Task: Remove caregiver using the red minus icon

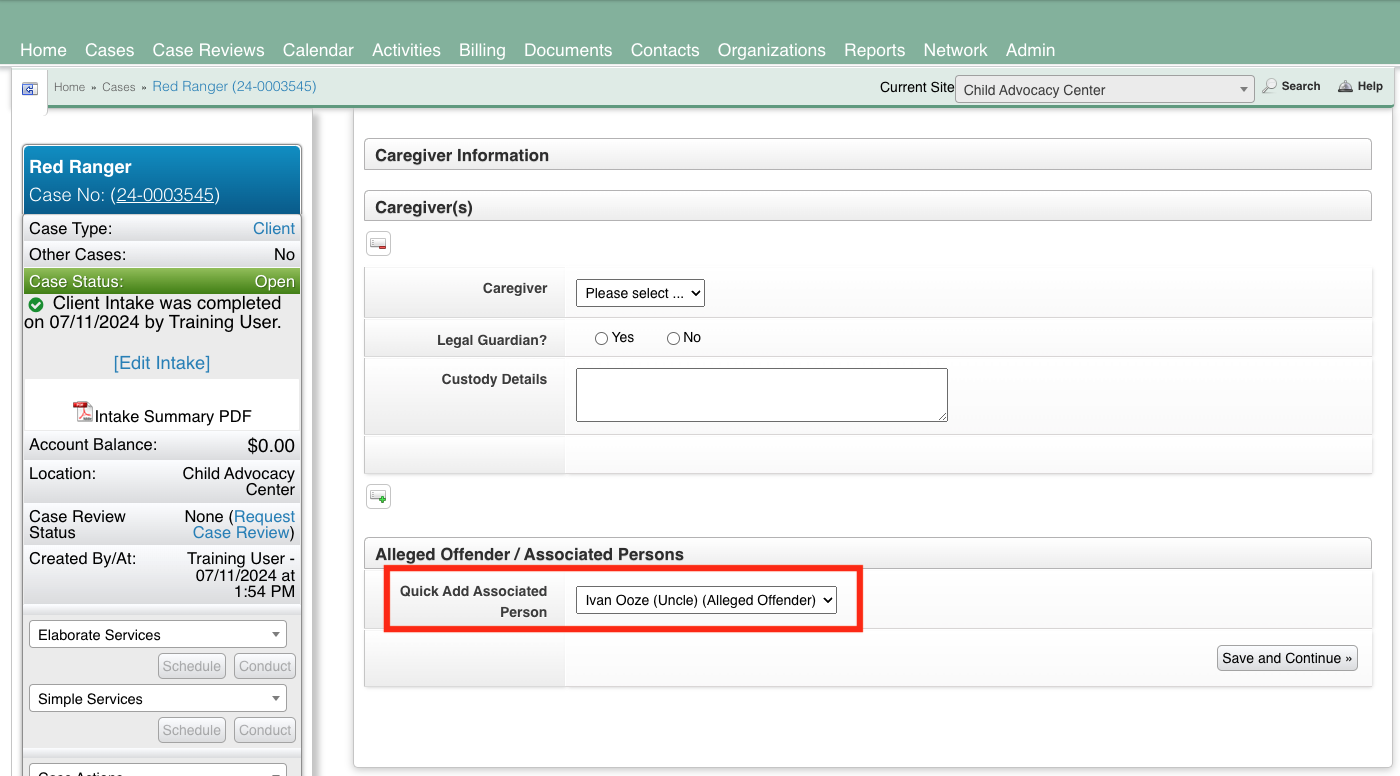Action: (x=378, y=243)
